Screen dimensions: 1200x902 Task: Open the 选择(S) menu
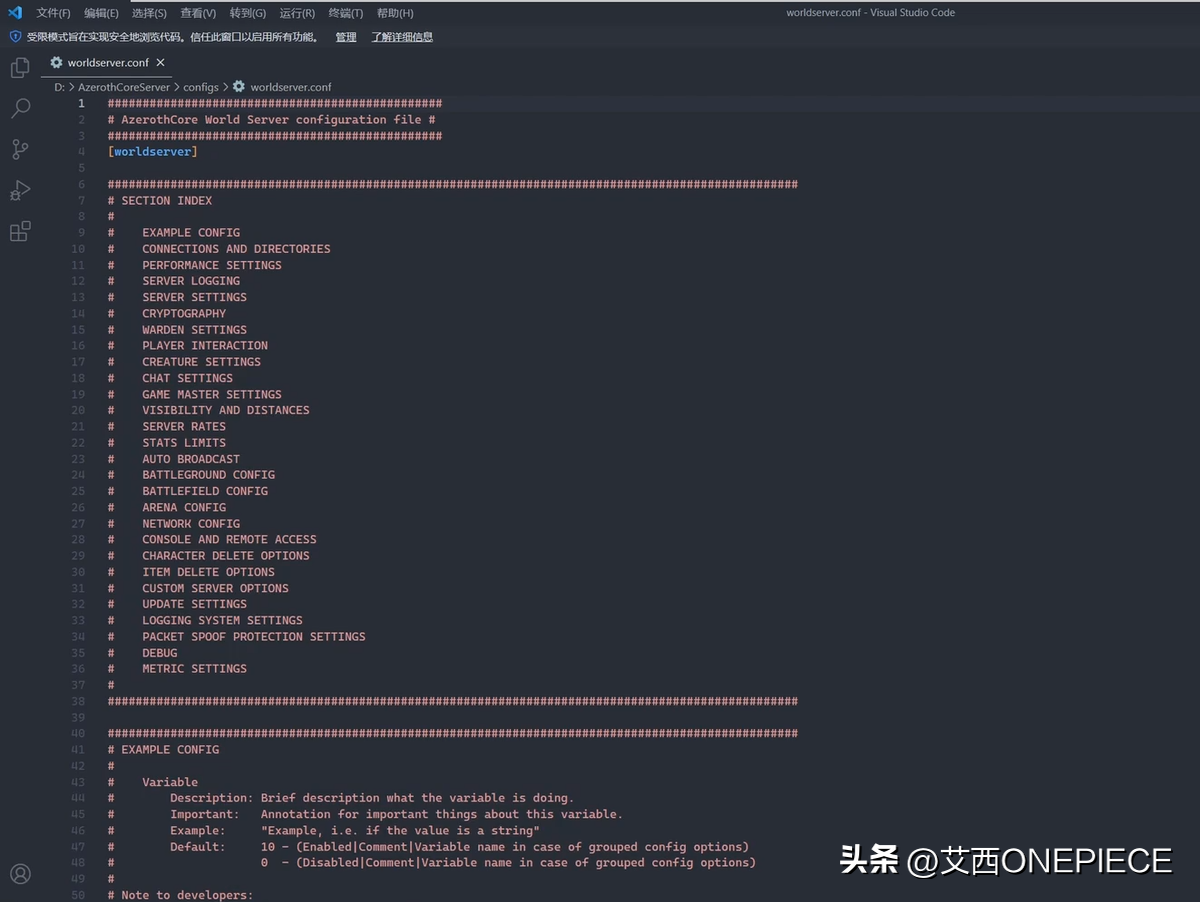[x=149, y=13]
